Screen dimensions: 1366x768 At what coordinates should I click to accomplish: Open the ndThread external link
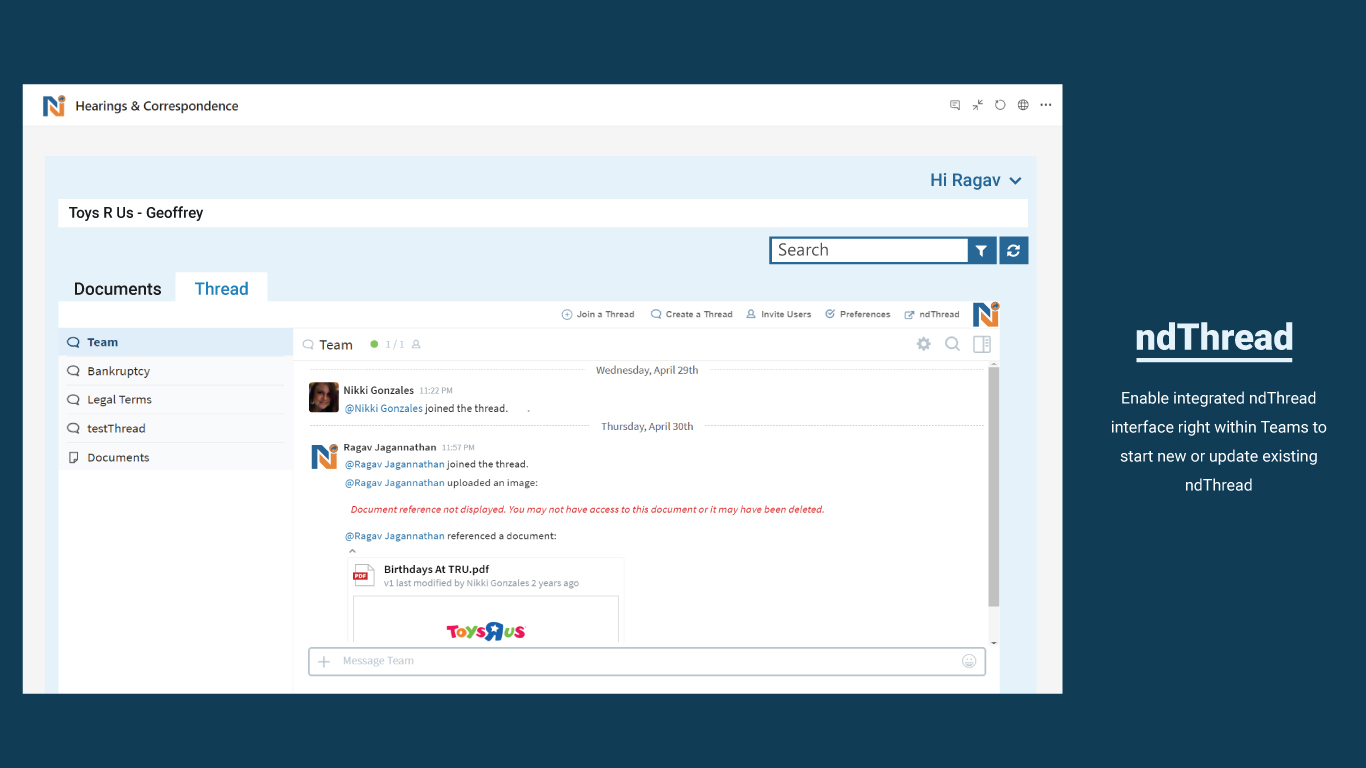point(932,314)
